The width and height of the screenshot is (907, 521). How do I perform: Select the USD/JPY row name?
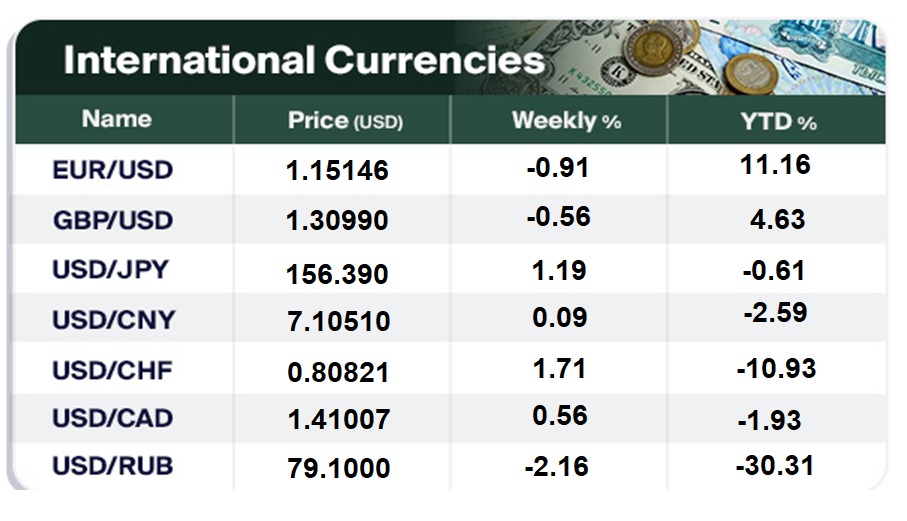pos(113,270)
